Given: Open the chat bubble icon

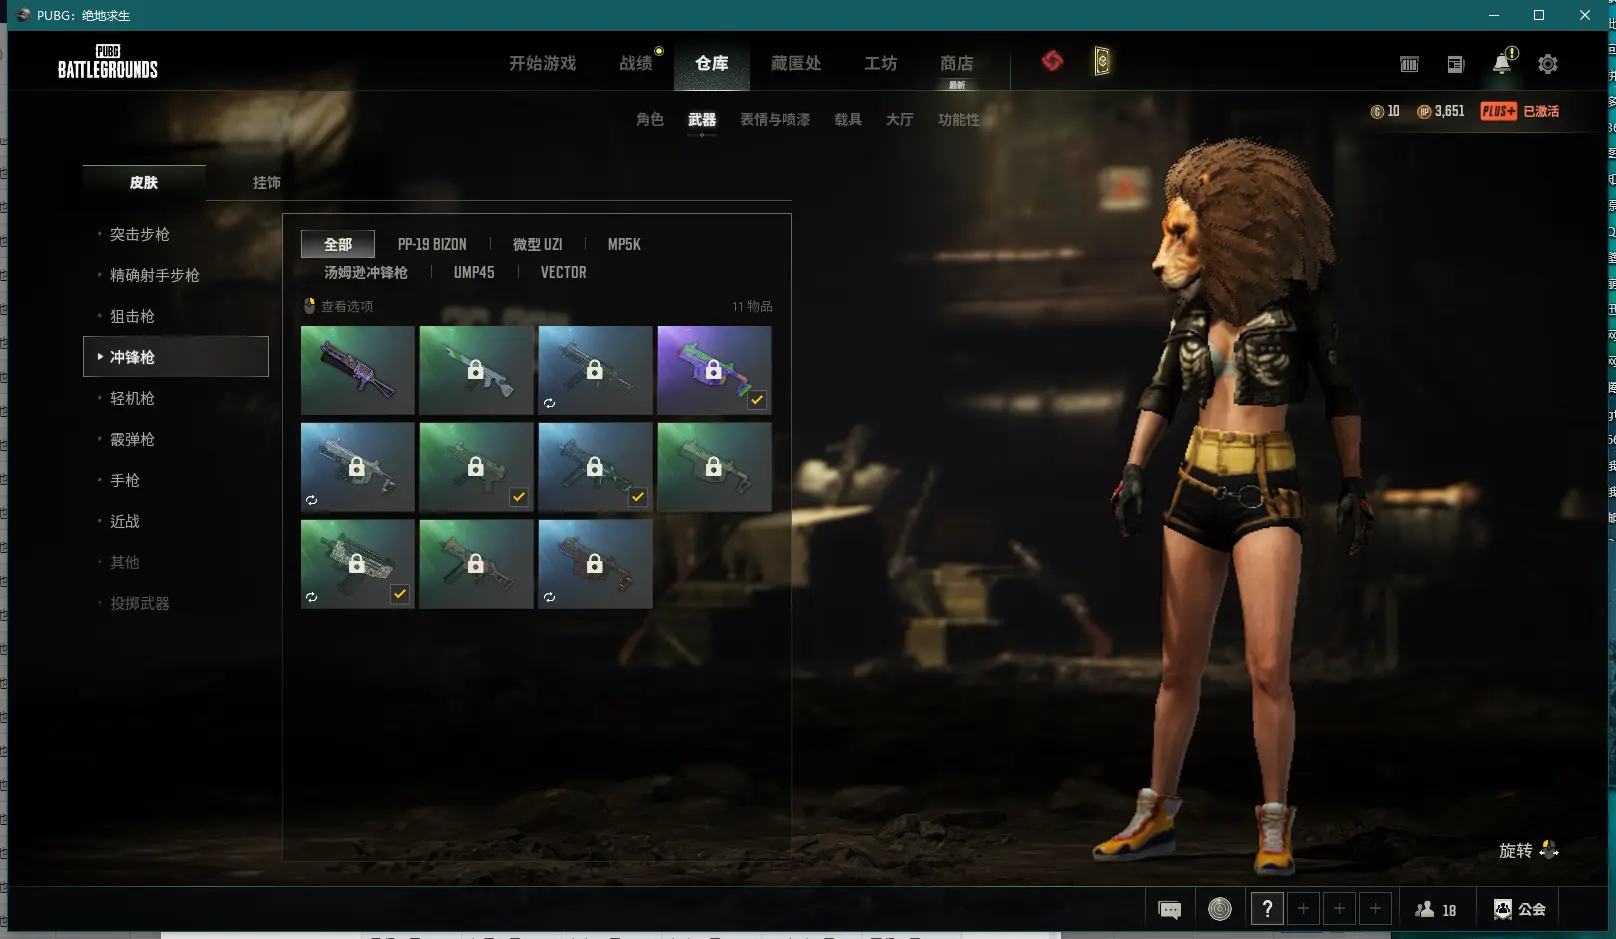Looking at the screenshot, I should (1169, 909).
